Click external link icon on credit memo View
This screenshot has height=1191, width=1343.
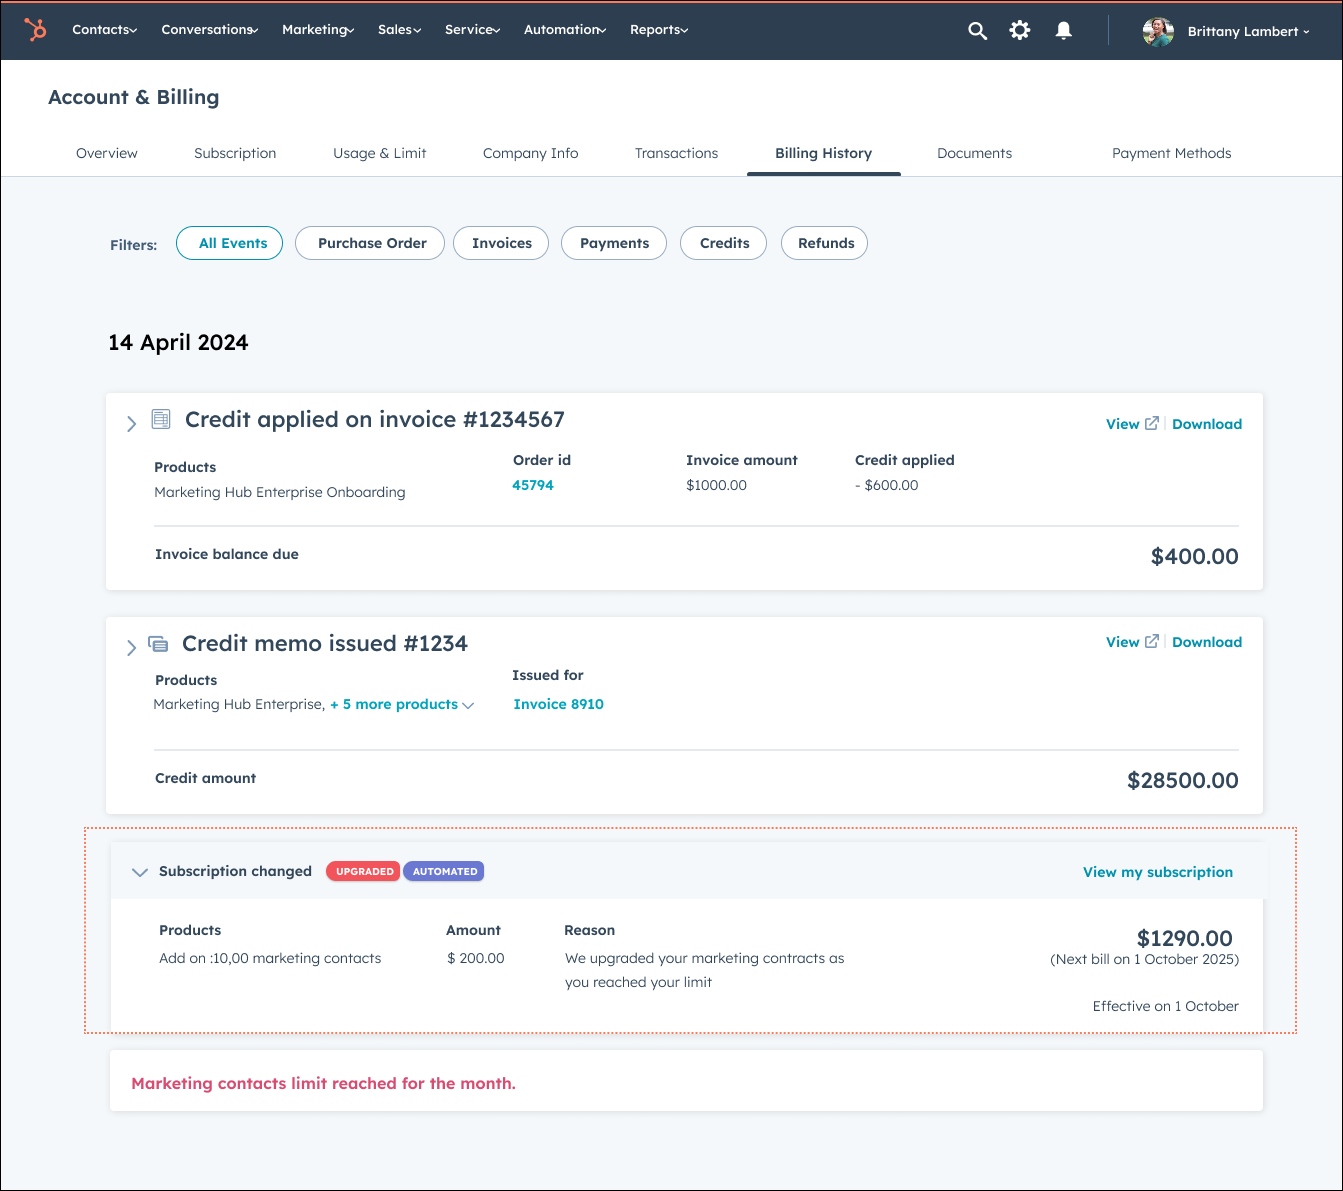[x=1152, y=641]
